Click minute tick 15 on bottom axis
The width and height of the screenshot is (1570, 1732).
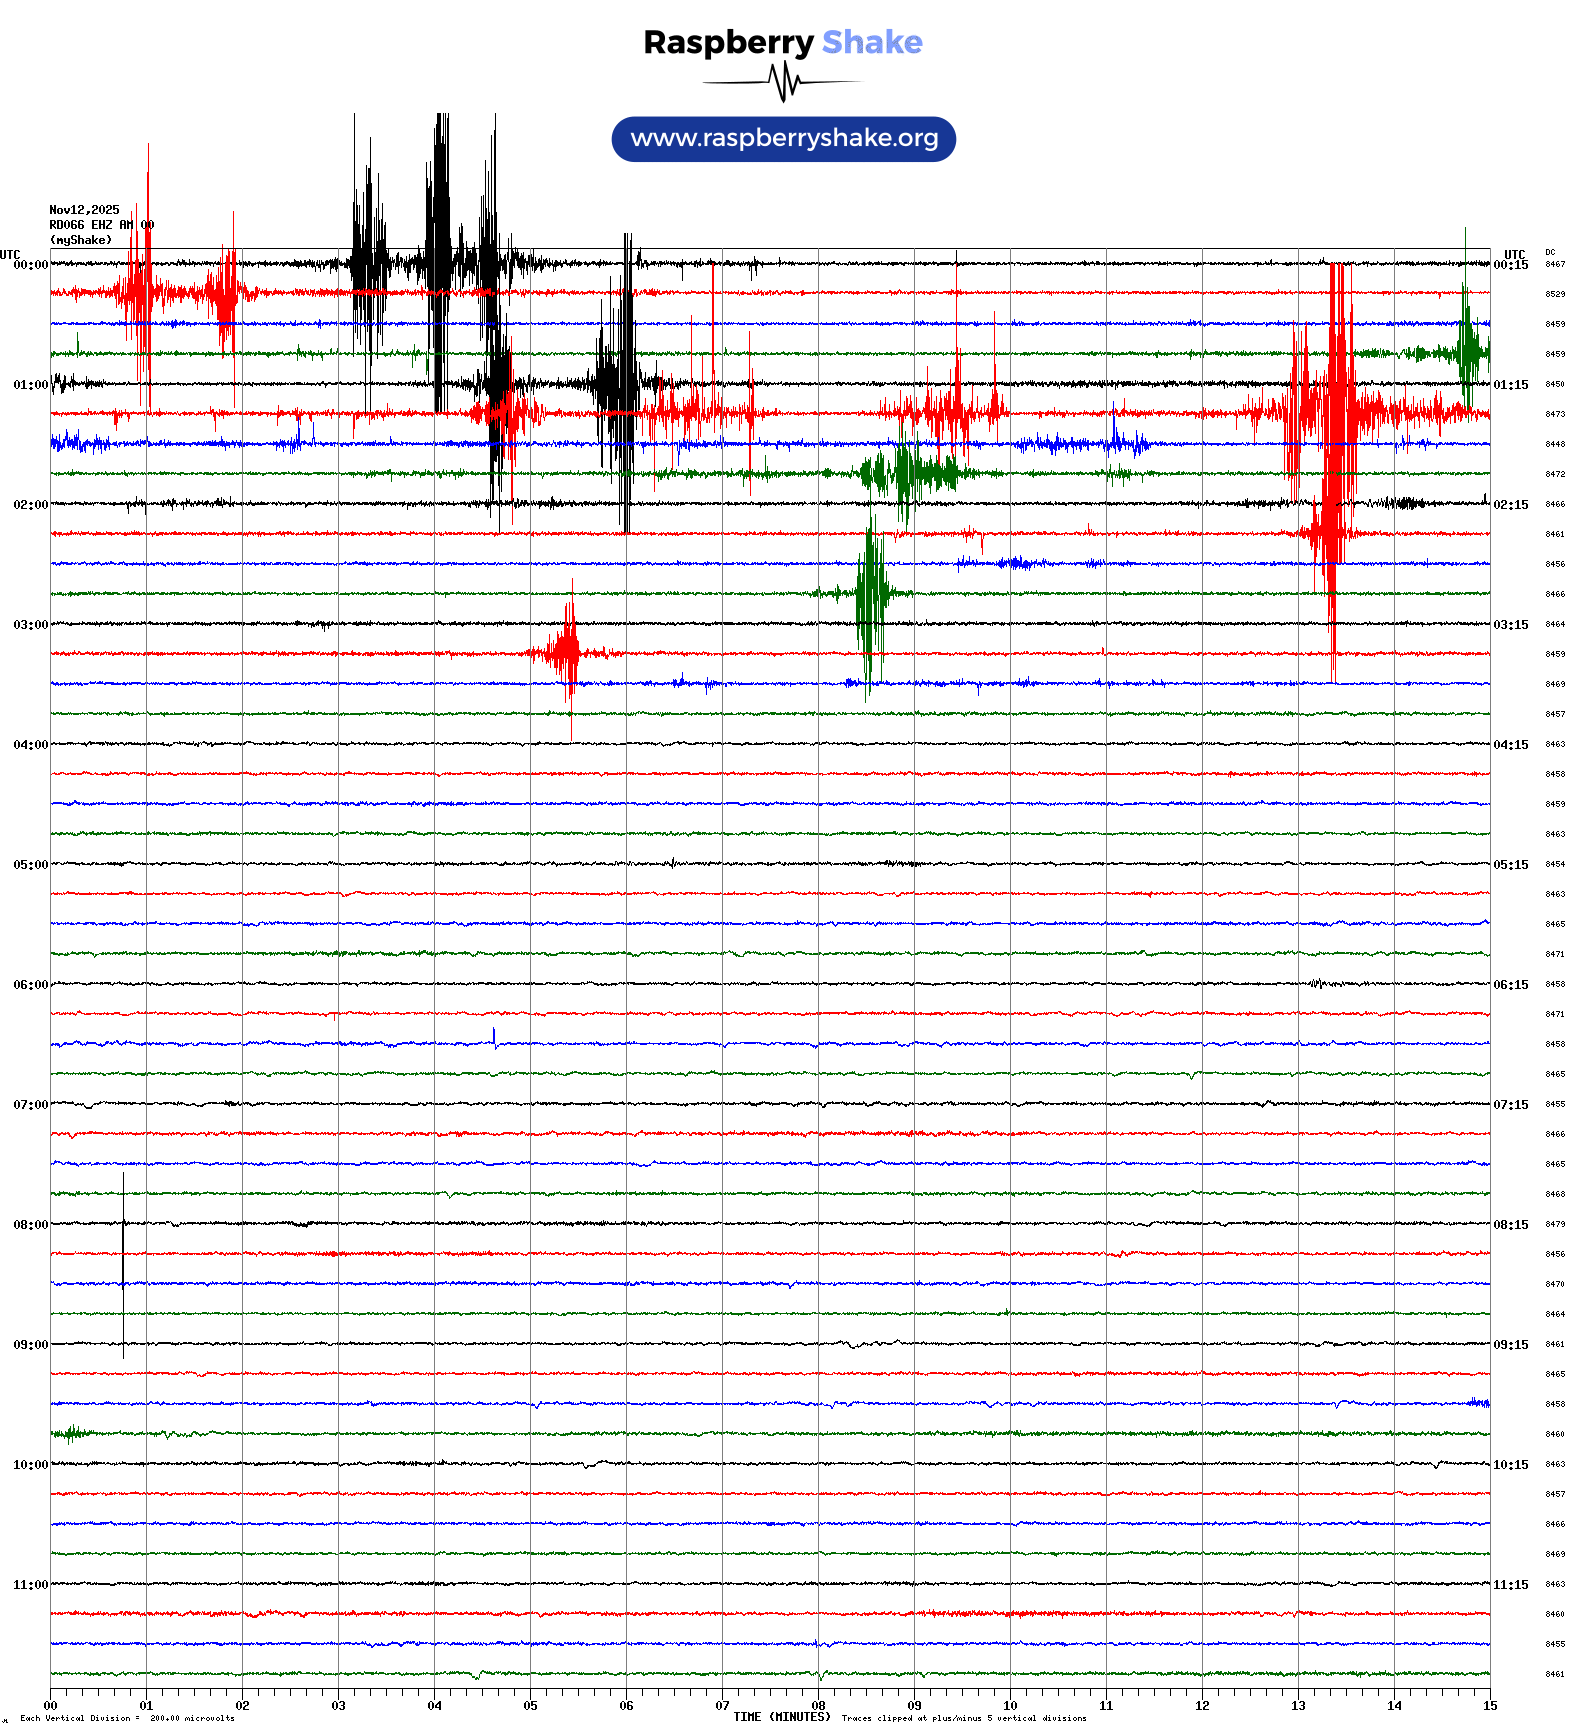click(1490, 1706)
